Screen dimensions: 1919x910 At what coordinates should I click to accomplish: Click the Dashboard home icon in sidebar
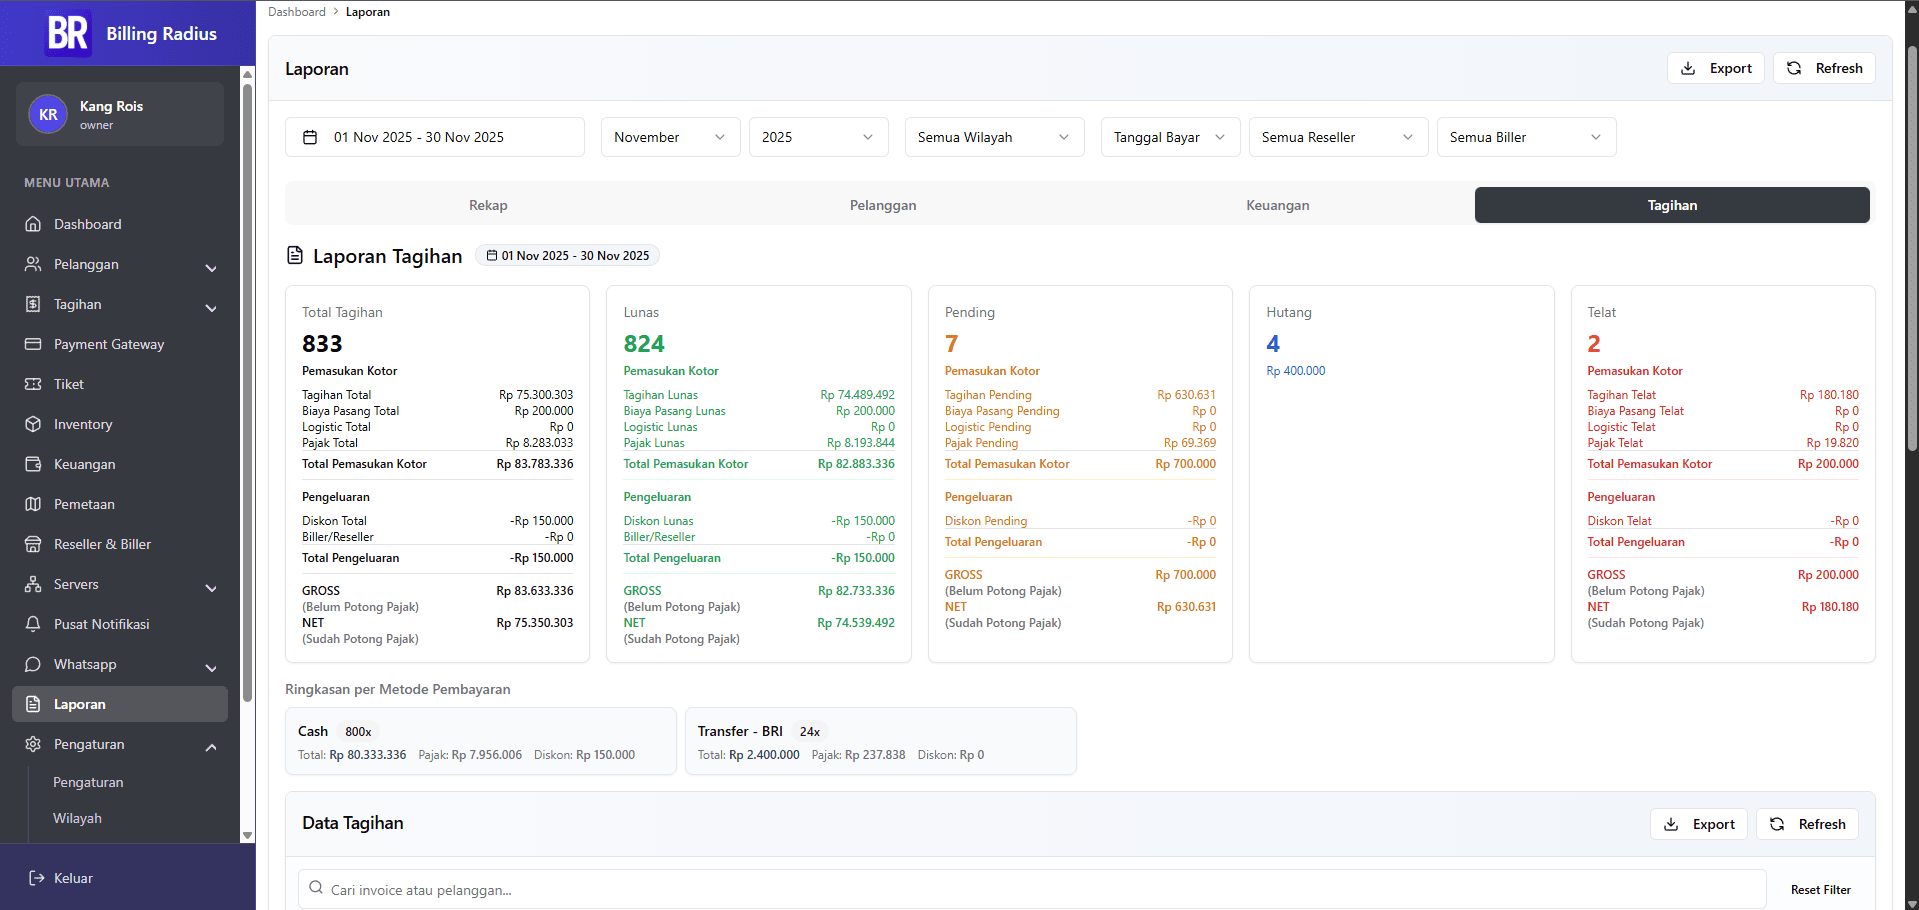coord(33,224)
